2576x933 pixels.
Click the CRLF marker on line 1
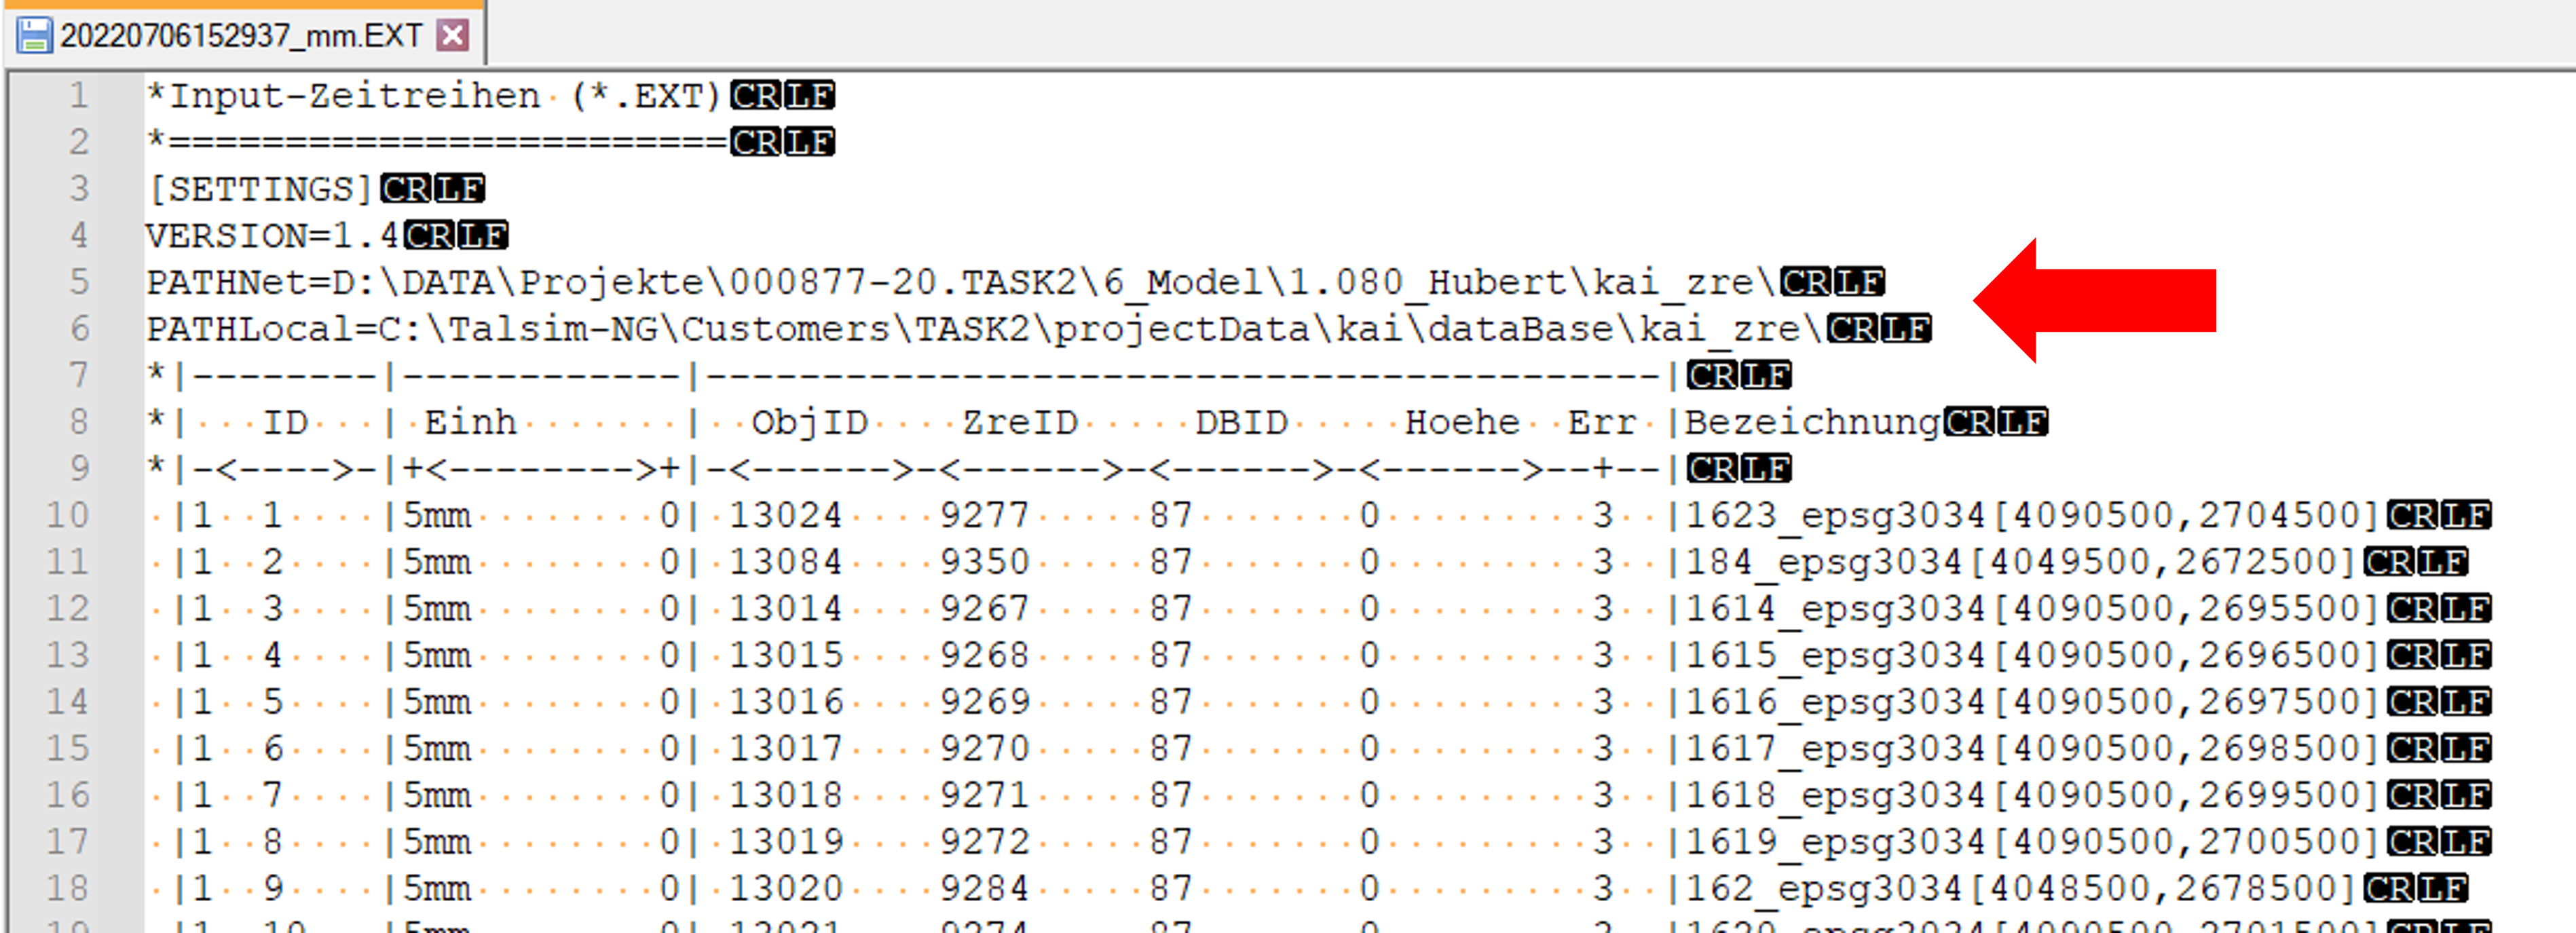(x=782, y=96)
